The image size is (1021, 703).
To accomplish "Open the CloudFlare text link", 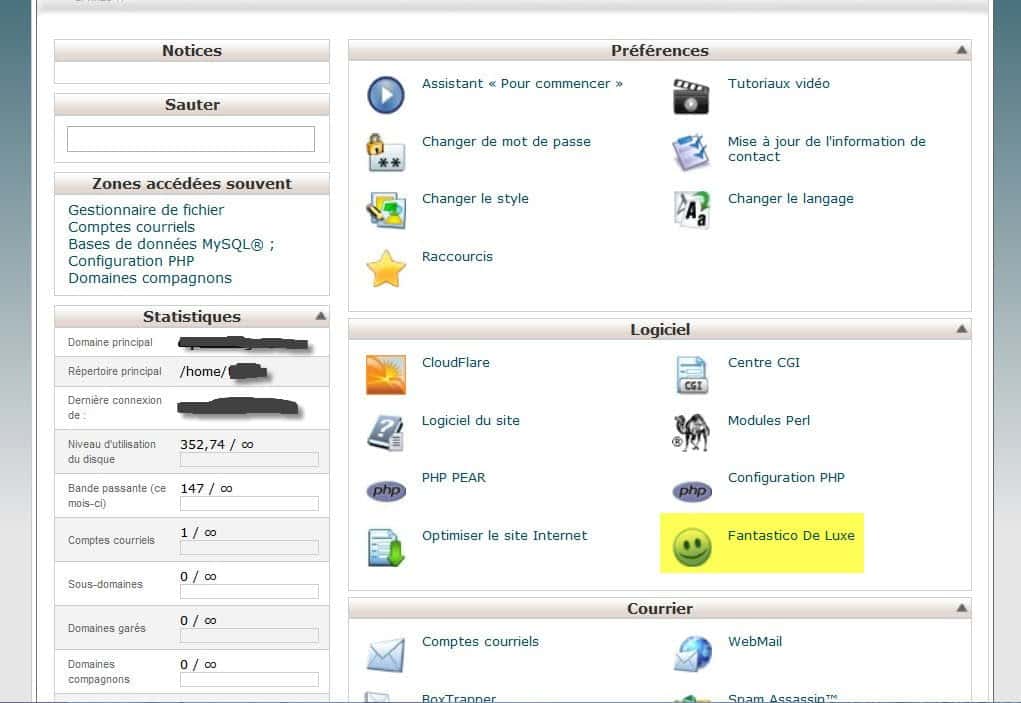I will (x=456, y=363).
